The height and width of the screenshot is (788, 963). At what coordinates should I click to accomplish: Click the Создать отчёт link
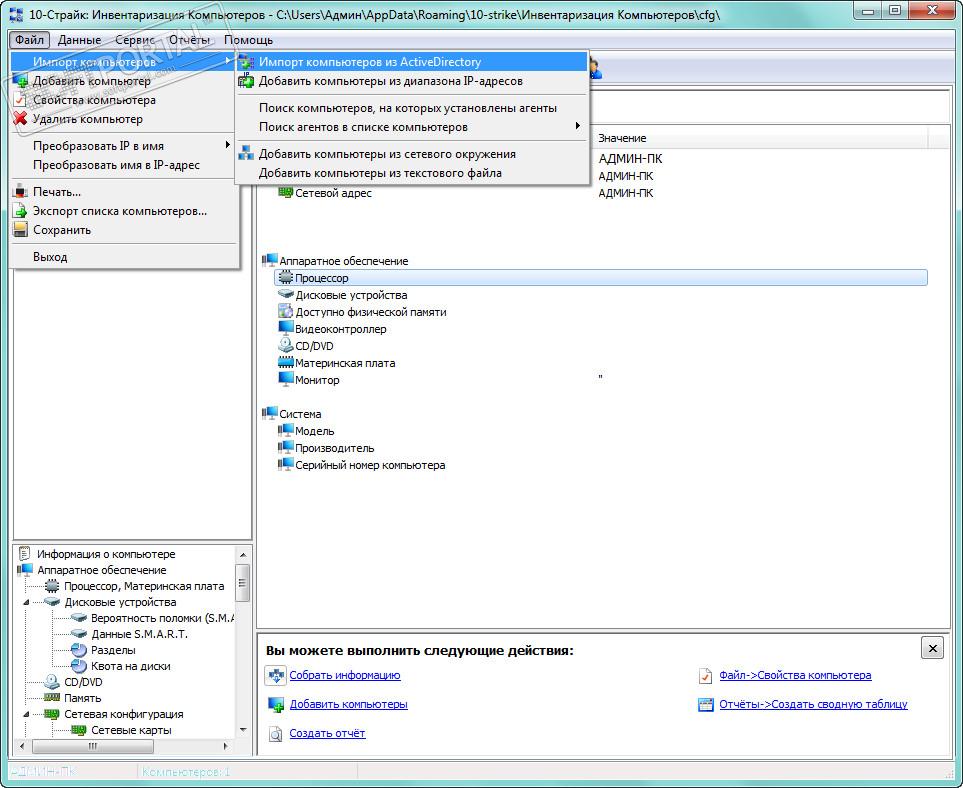[327, 733]
